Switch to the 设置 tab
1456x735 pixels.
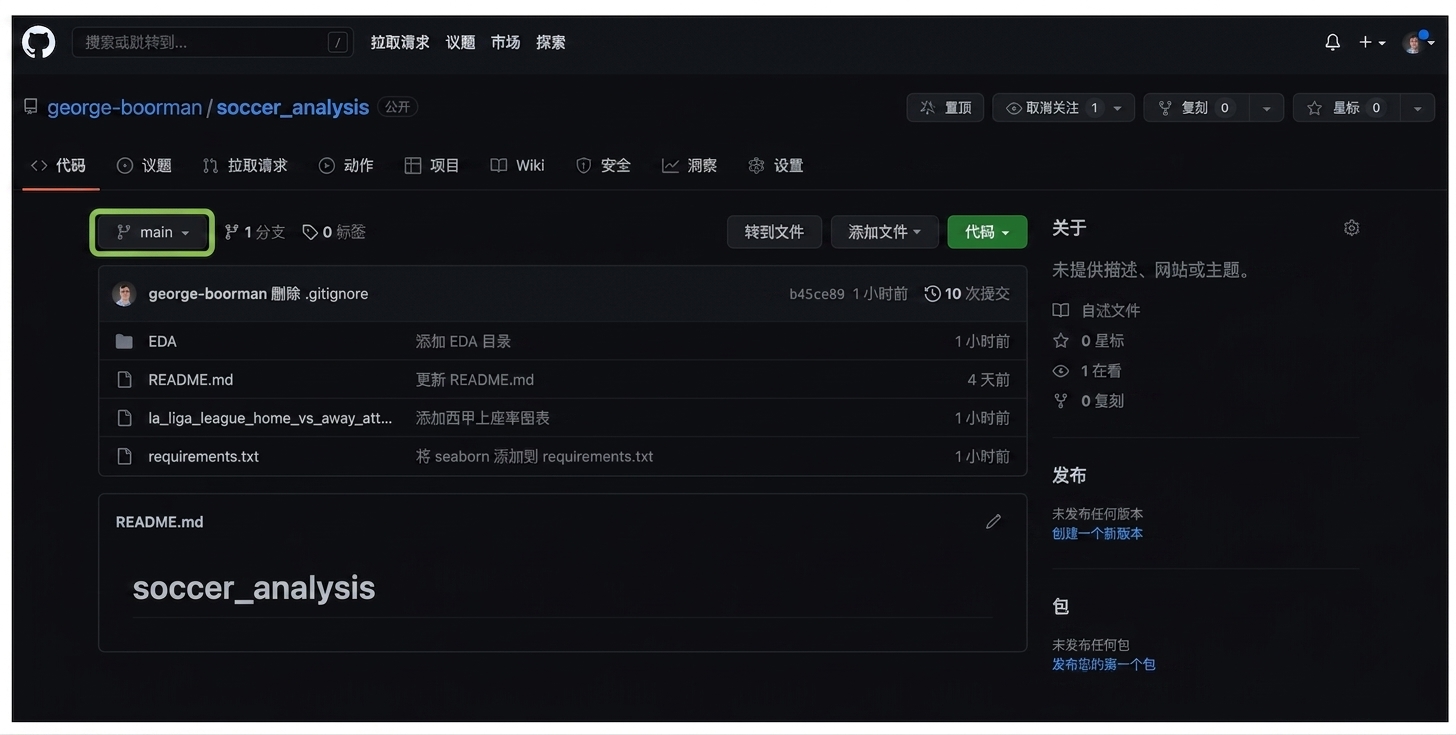776,165
